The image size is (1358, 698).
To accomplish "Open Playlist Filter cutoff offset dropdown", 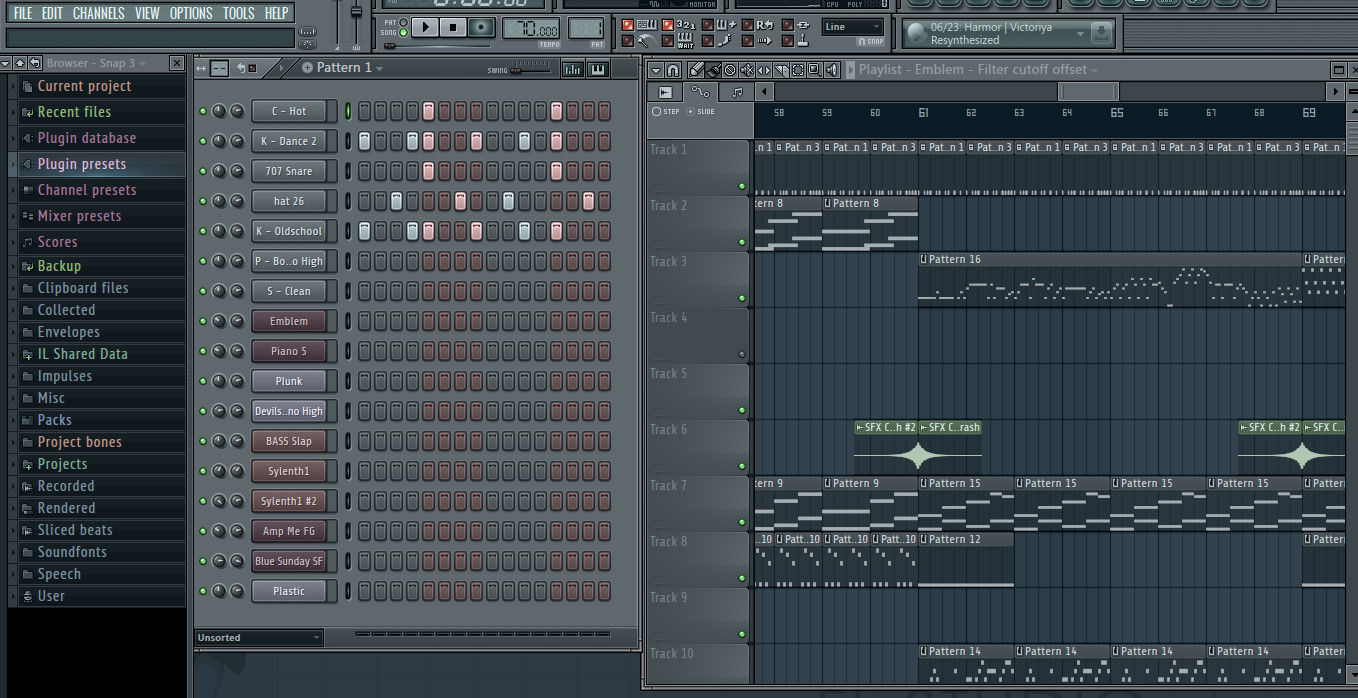I will 1095,70.
